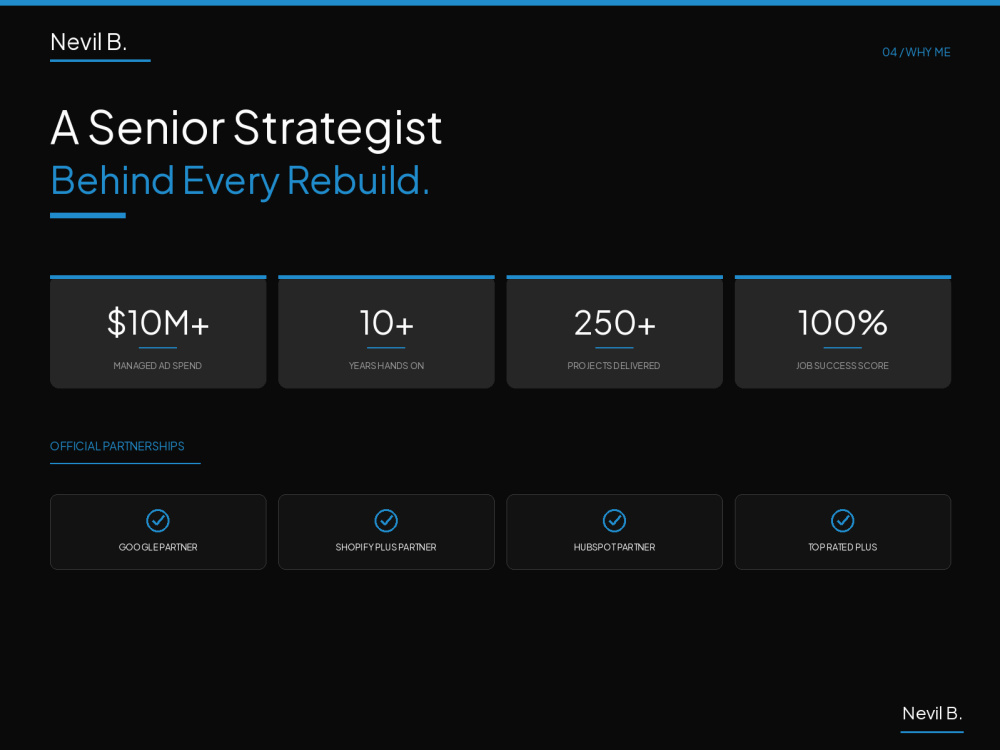
Task: Click the OFFICIAL PARTNERSHIPS heading
Action: coord(117,446)
